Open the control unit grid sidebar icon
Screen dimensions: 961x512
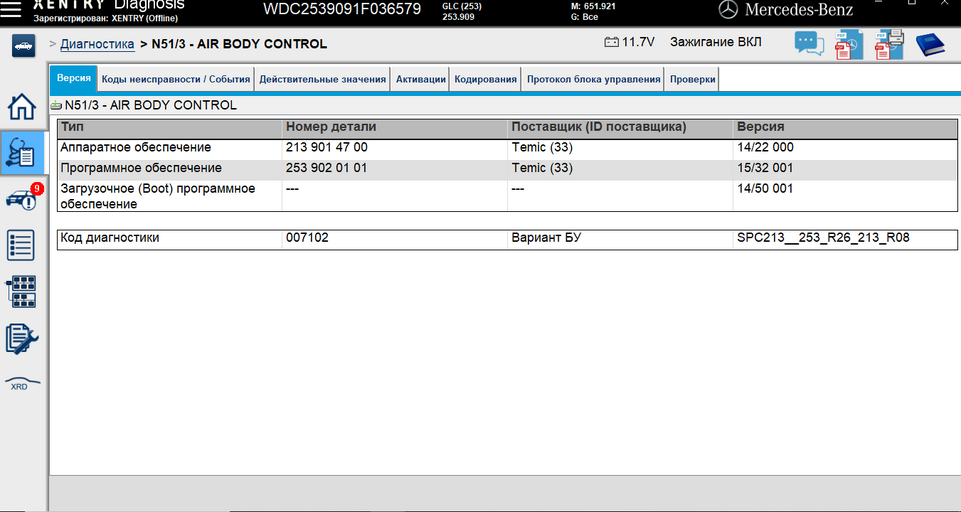(21, 291)
